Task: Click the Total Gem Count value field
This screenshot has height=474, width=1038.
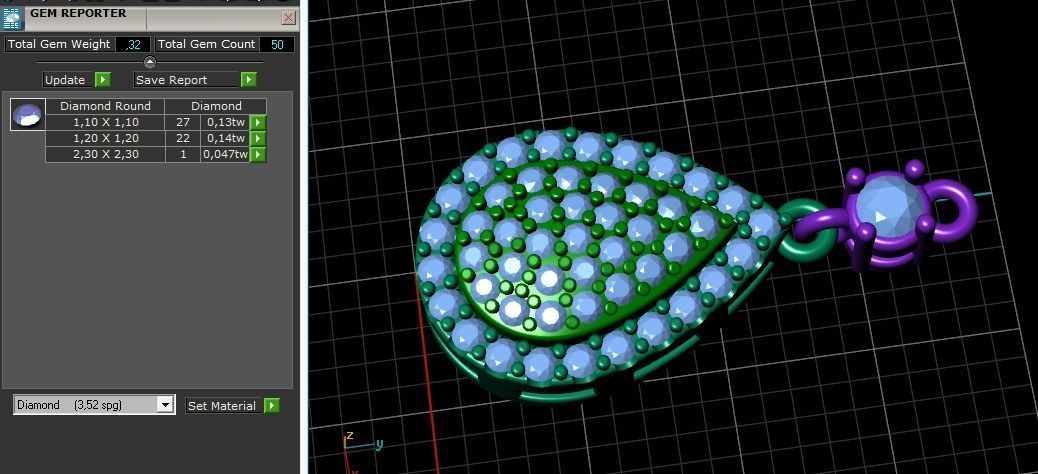Action: 277,44
